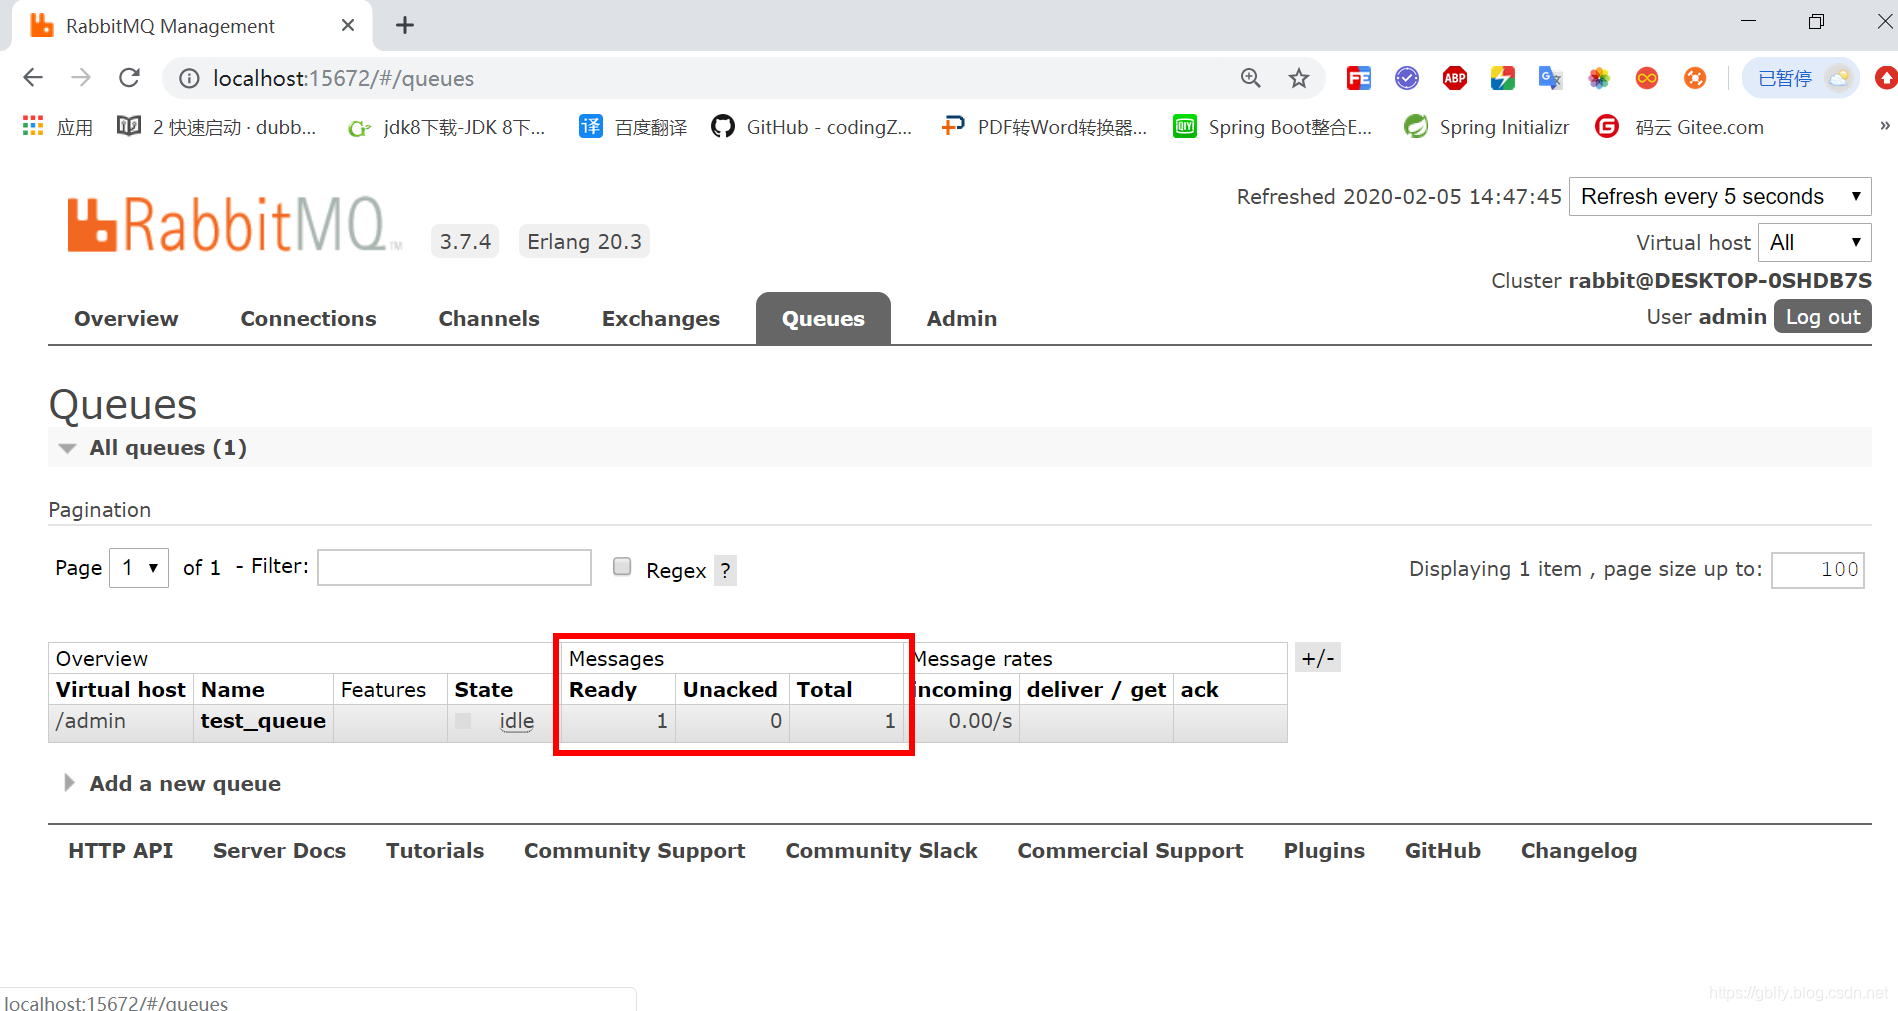This screenshot has width=1898, height=1011.
Task: Open the 码云 Gitee.com bookmark
Action: (x=1679, y=127)
